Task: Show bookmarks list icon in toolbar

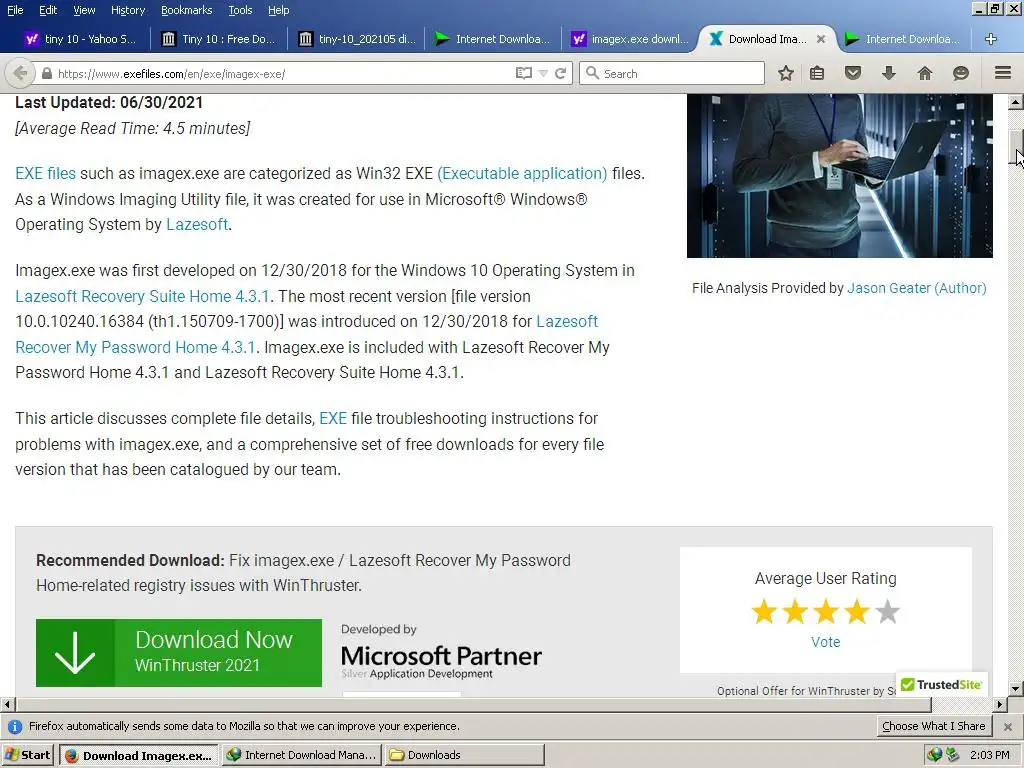Action: click(817, 73)
